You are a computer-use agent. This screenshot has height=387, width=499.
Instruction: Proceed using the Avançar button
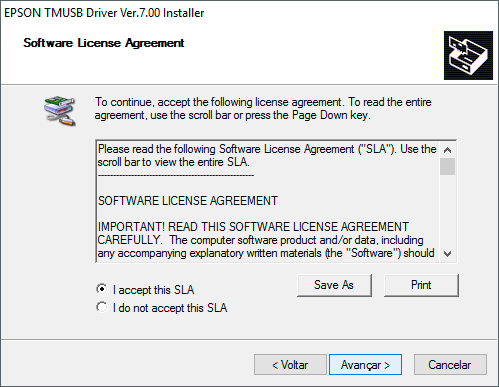tap(365, 365)
